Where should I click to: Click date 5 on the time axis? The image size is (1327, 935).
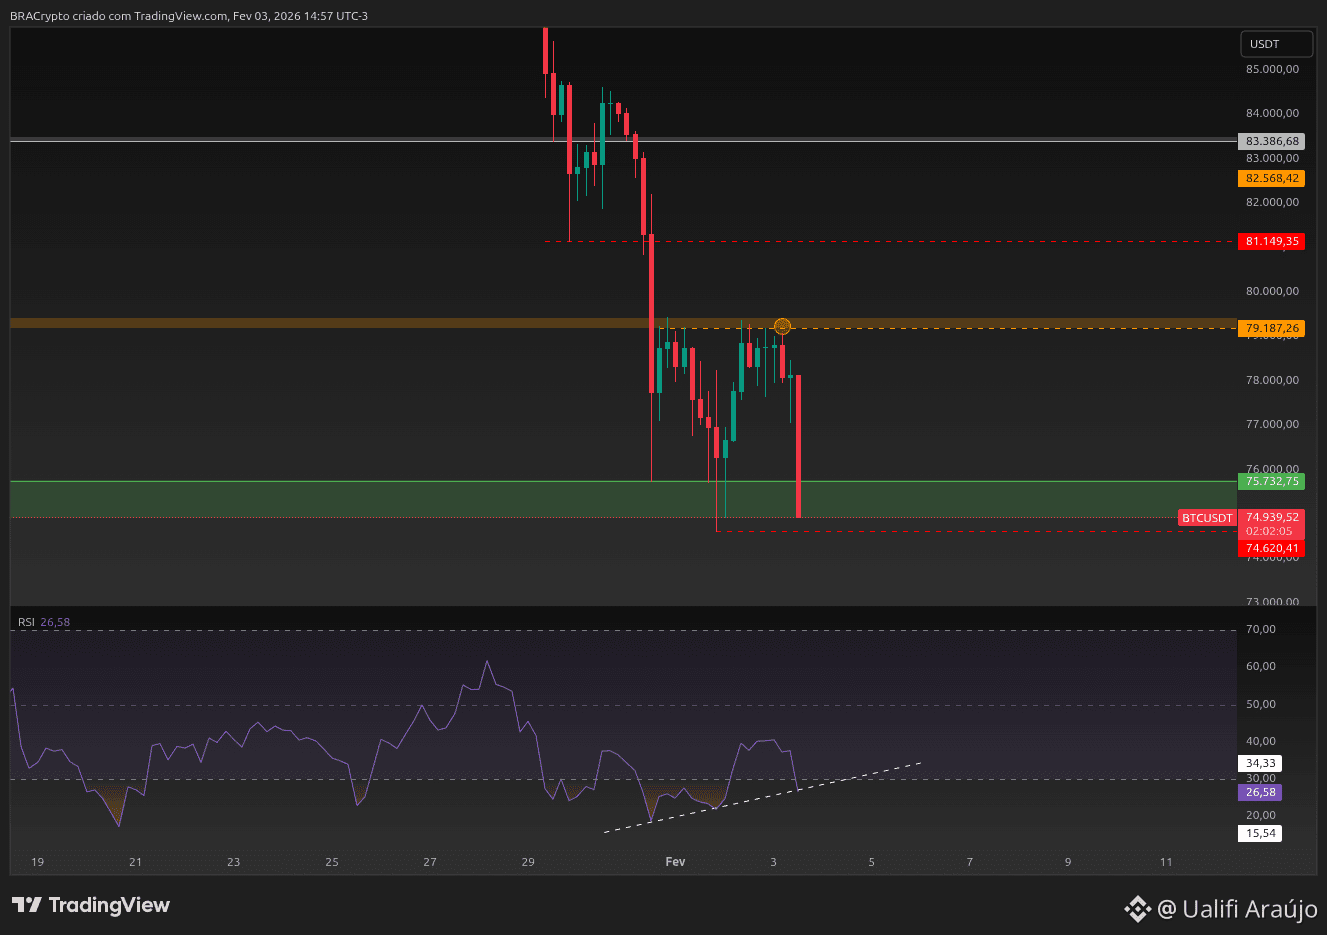click(x=871, y=862)
